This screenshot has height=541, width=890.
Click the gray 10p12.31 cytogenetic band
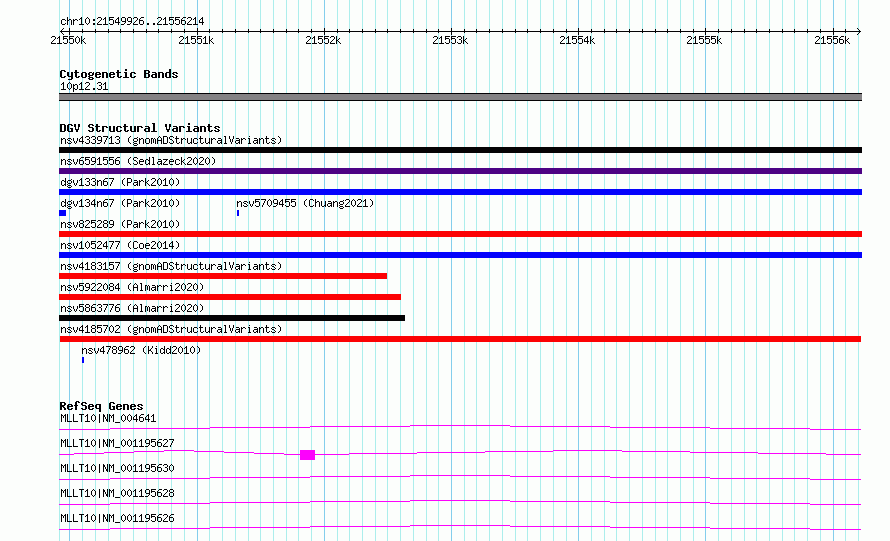(460, 97)
